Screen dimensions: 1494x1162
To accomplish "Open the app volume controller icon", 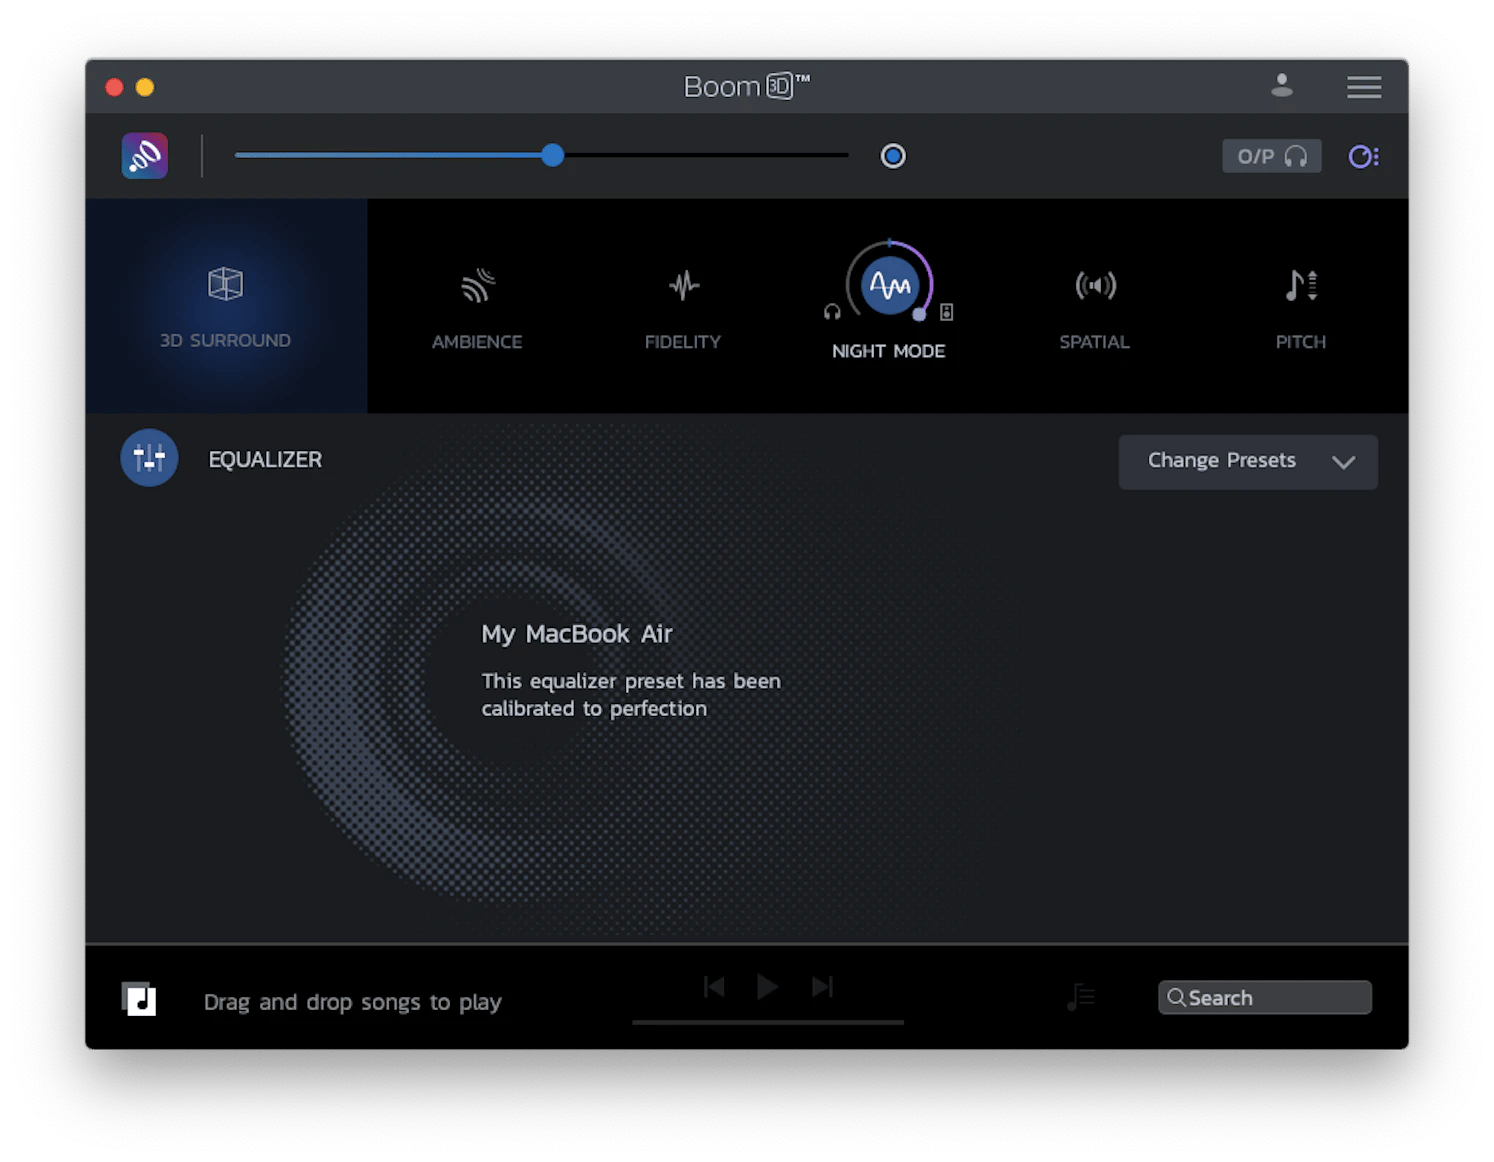I will [x=1363, y=156].
